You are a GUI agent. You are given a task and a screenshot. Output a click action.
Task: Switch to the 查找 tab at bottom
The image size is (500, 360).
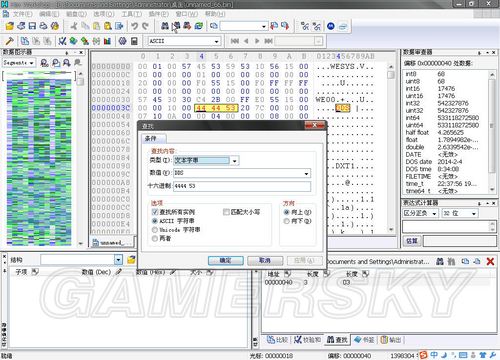pos(337,340)
